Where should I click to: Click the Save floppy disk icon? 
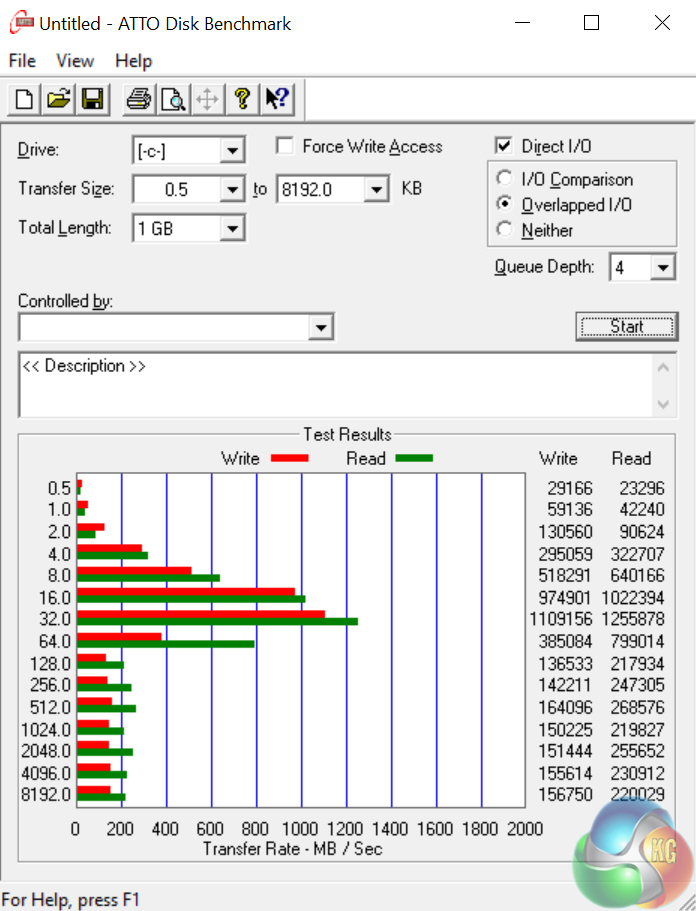[x=92, y=99]
